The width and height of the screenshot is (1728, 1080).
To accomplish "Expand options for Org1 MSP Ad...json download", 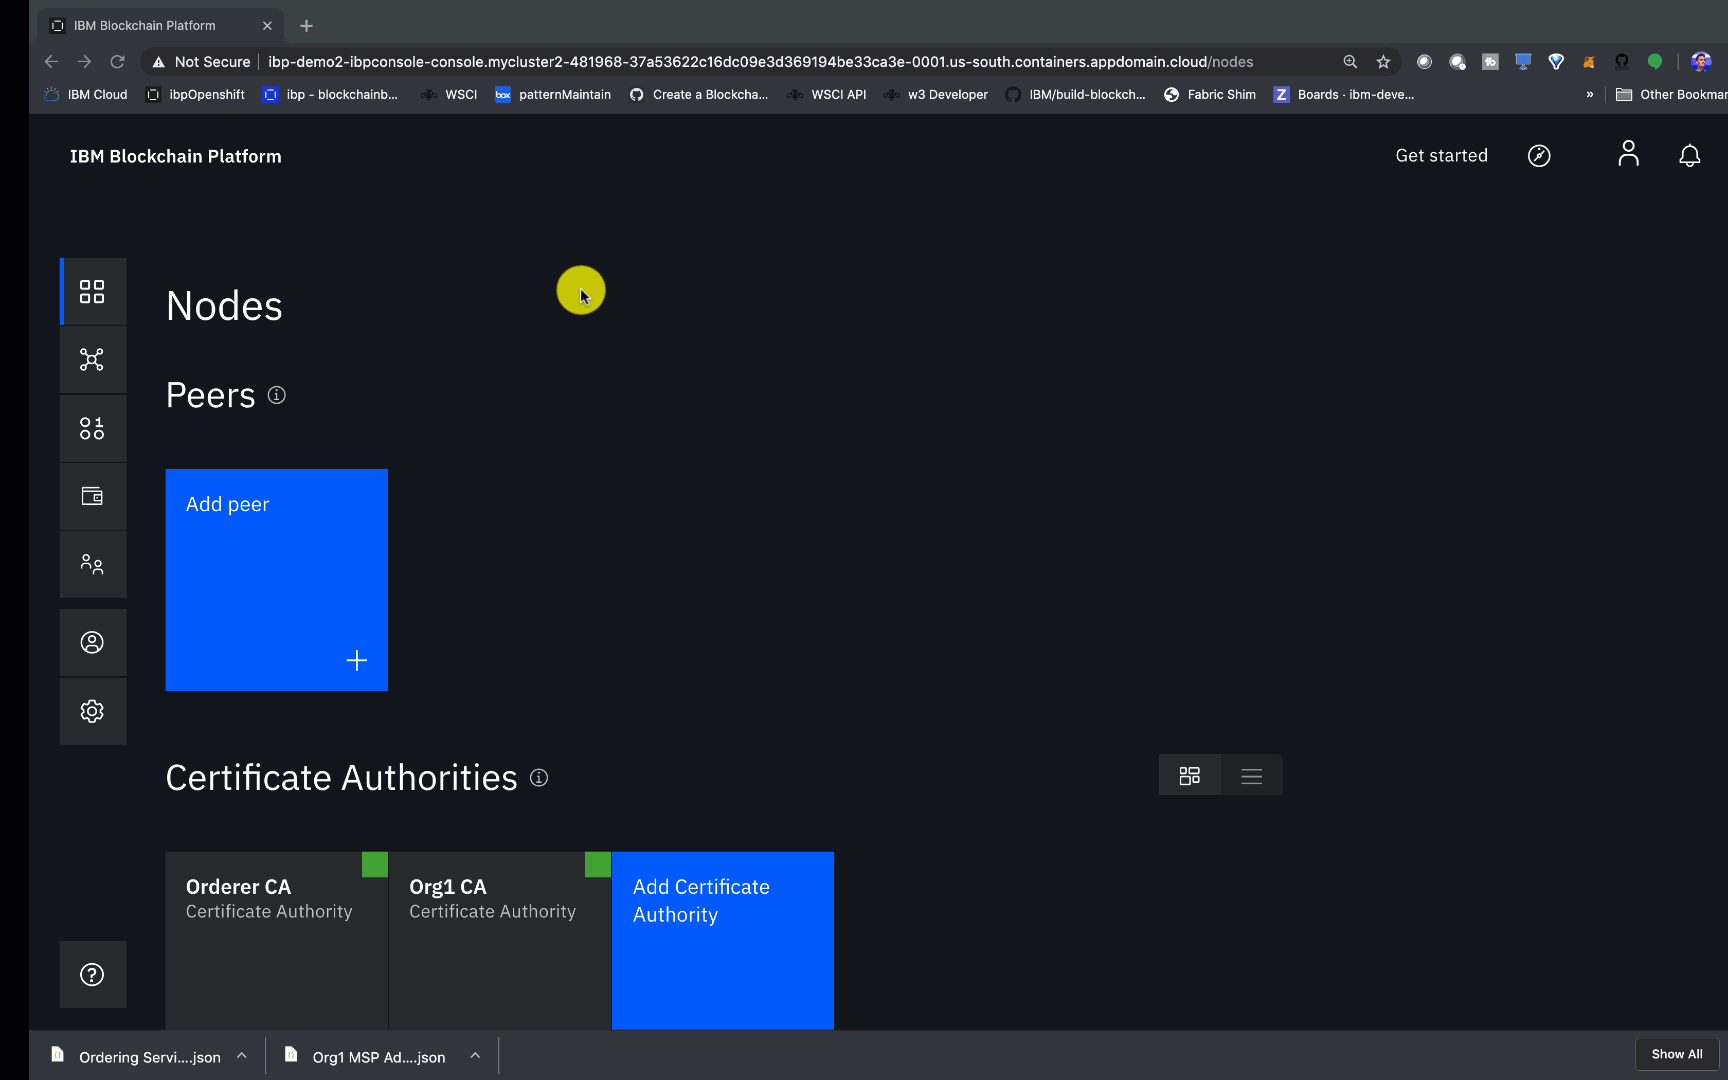I will tap(475, 1056).
